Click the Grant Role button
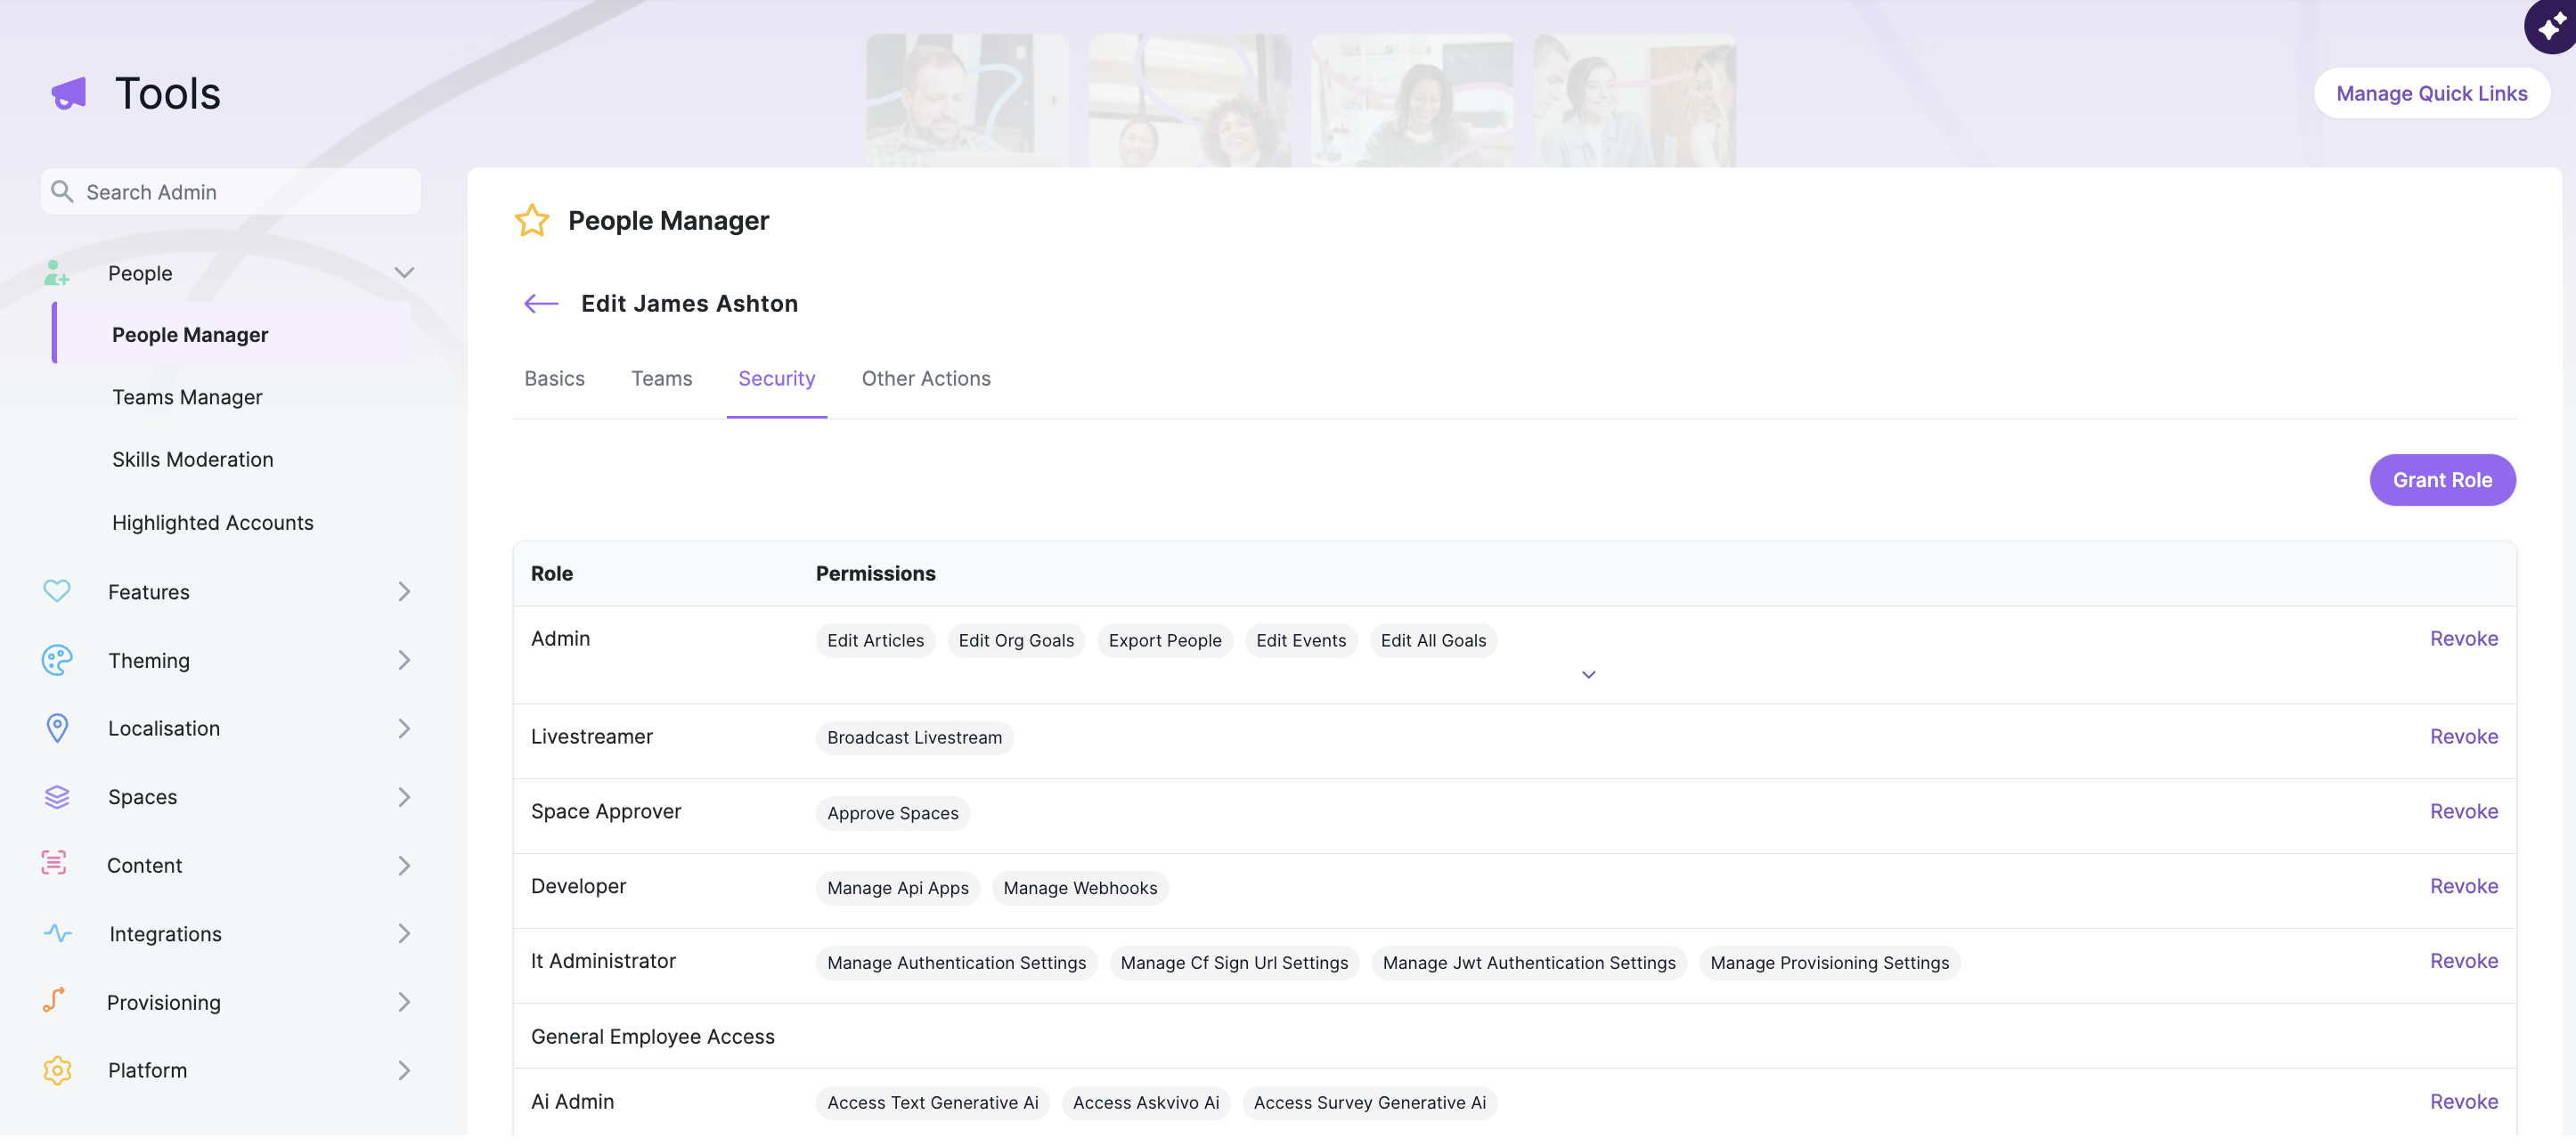Screen dimensions: 2576x1147 tap(2442, 480)
